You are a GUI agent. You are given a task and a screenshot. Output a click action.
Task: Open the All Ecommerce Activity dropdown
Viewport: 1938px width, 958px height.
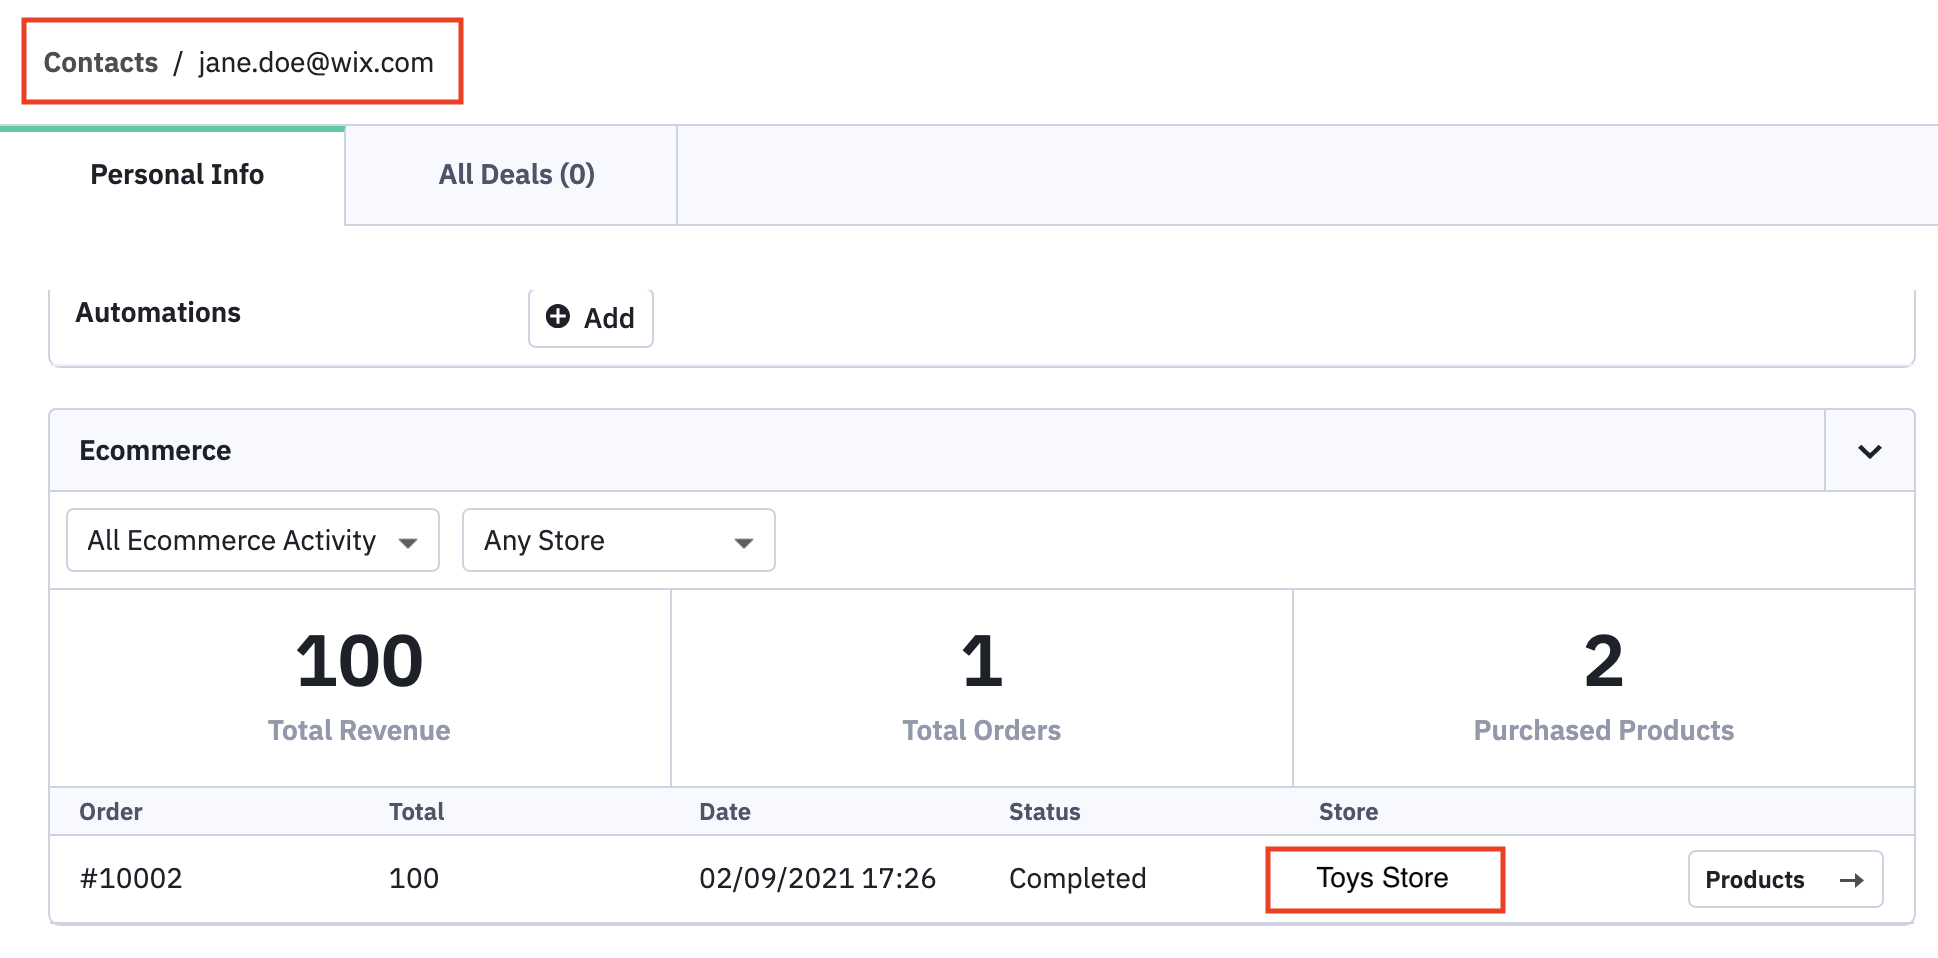click(253, 540)
